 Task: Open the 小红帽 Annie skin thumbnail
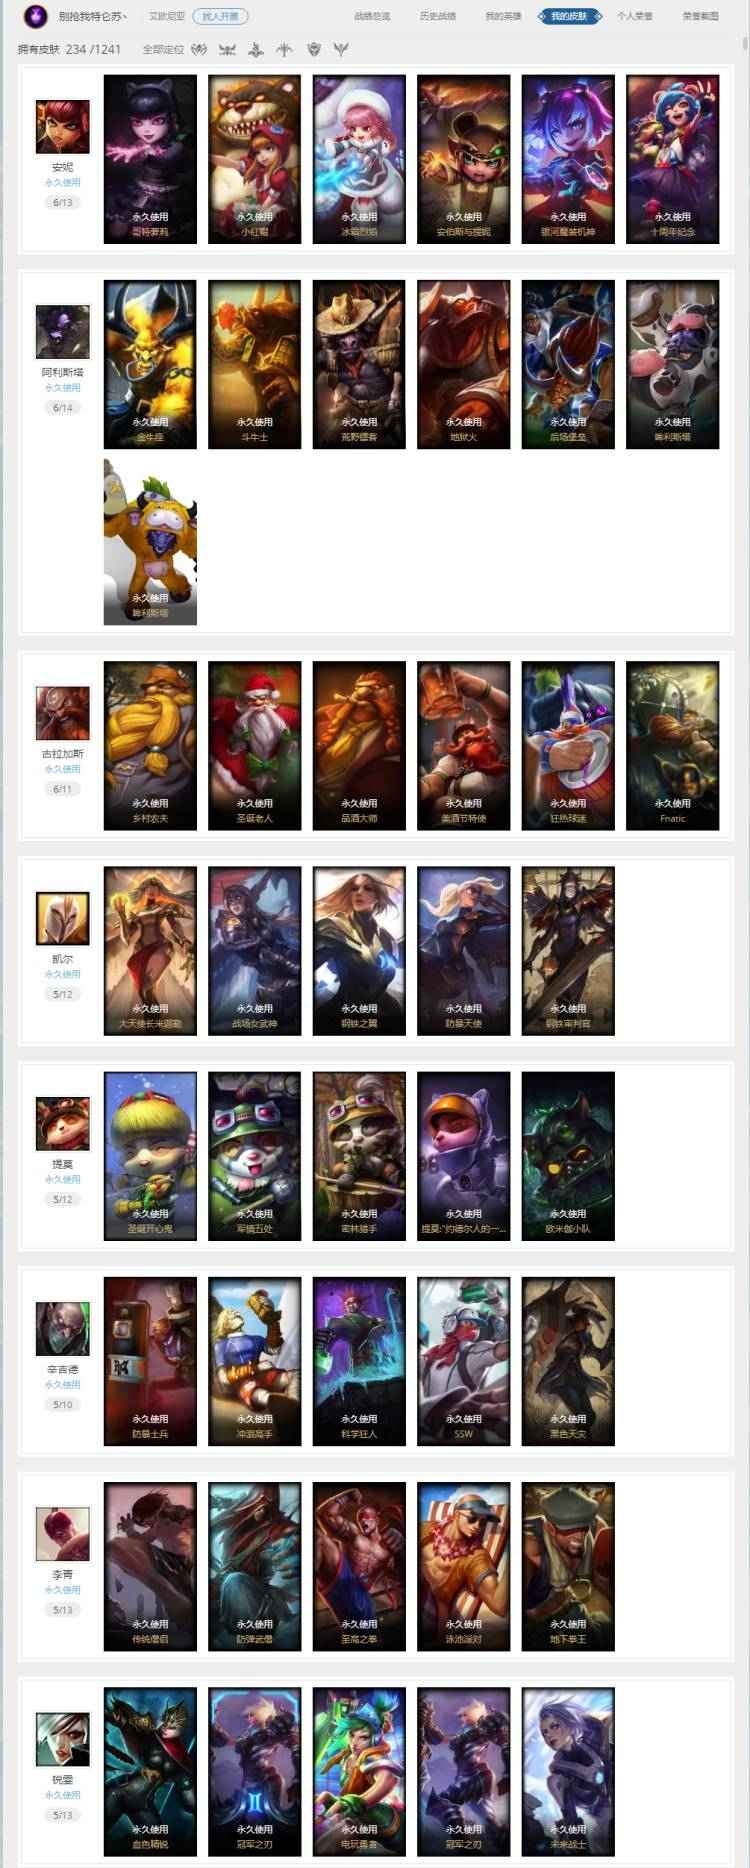tap(254, 159)
